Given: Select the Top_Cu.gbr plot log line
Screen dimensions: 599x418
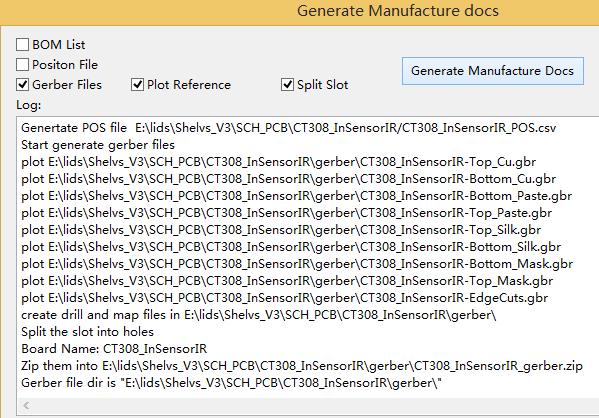Looking at the screenshot, I should 278,162.
